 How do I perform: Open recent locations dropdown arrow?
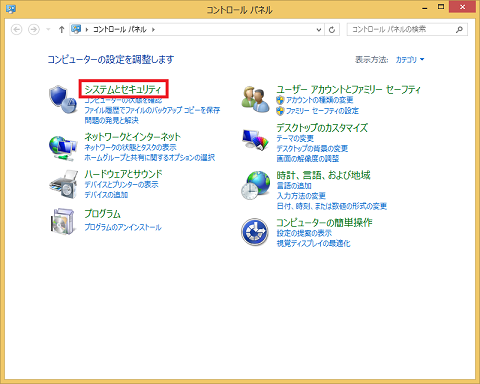click(x=48, y=29)
